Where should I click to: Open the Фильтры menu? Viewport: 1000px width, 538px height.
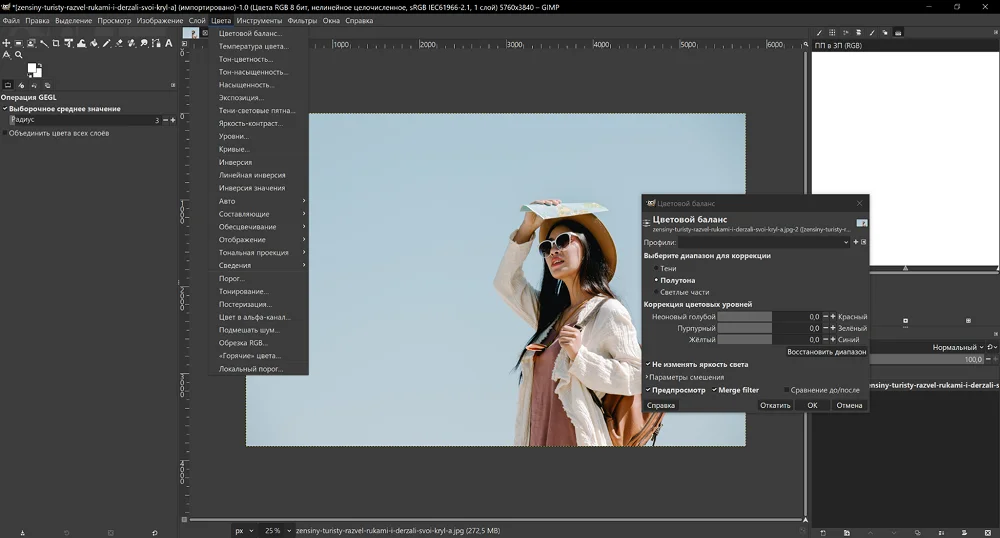[x=301, y=20]
